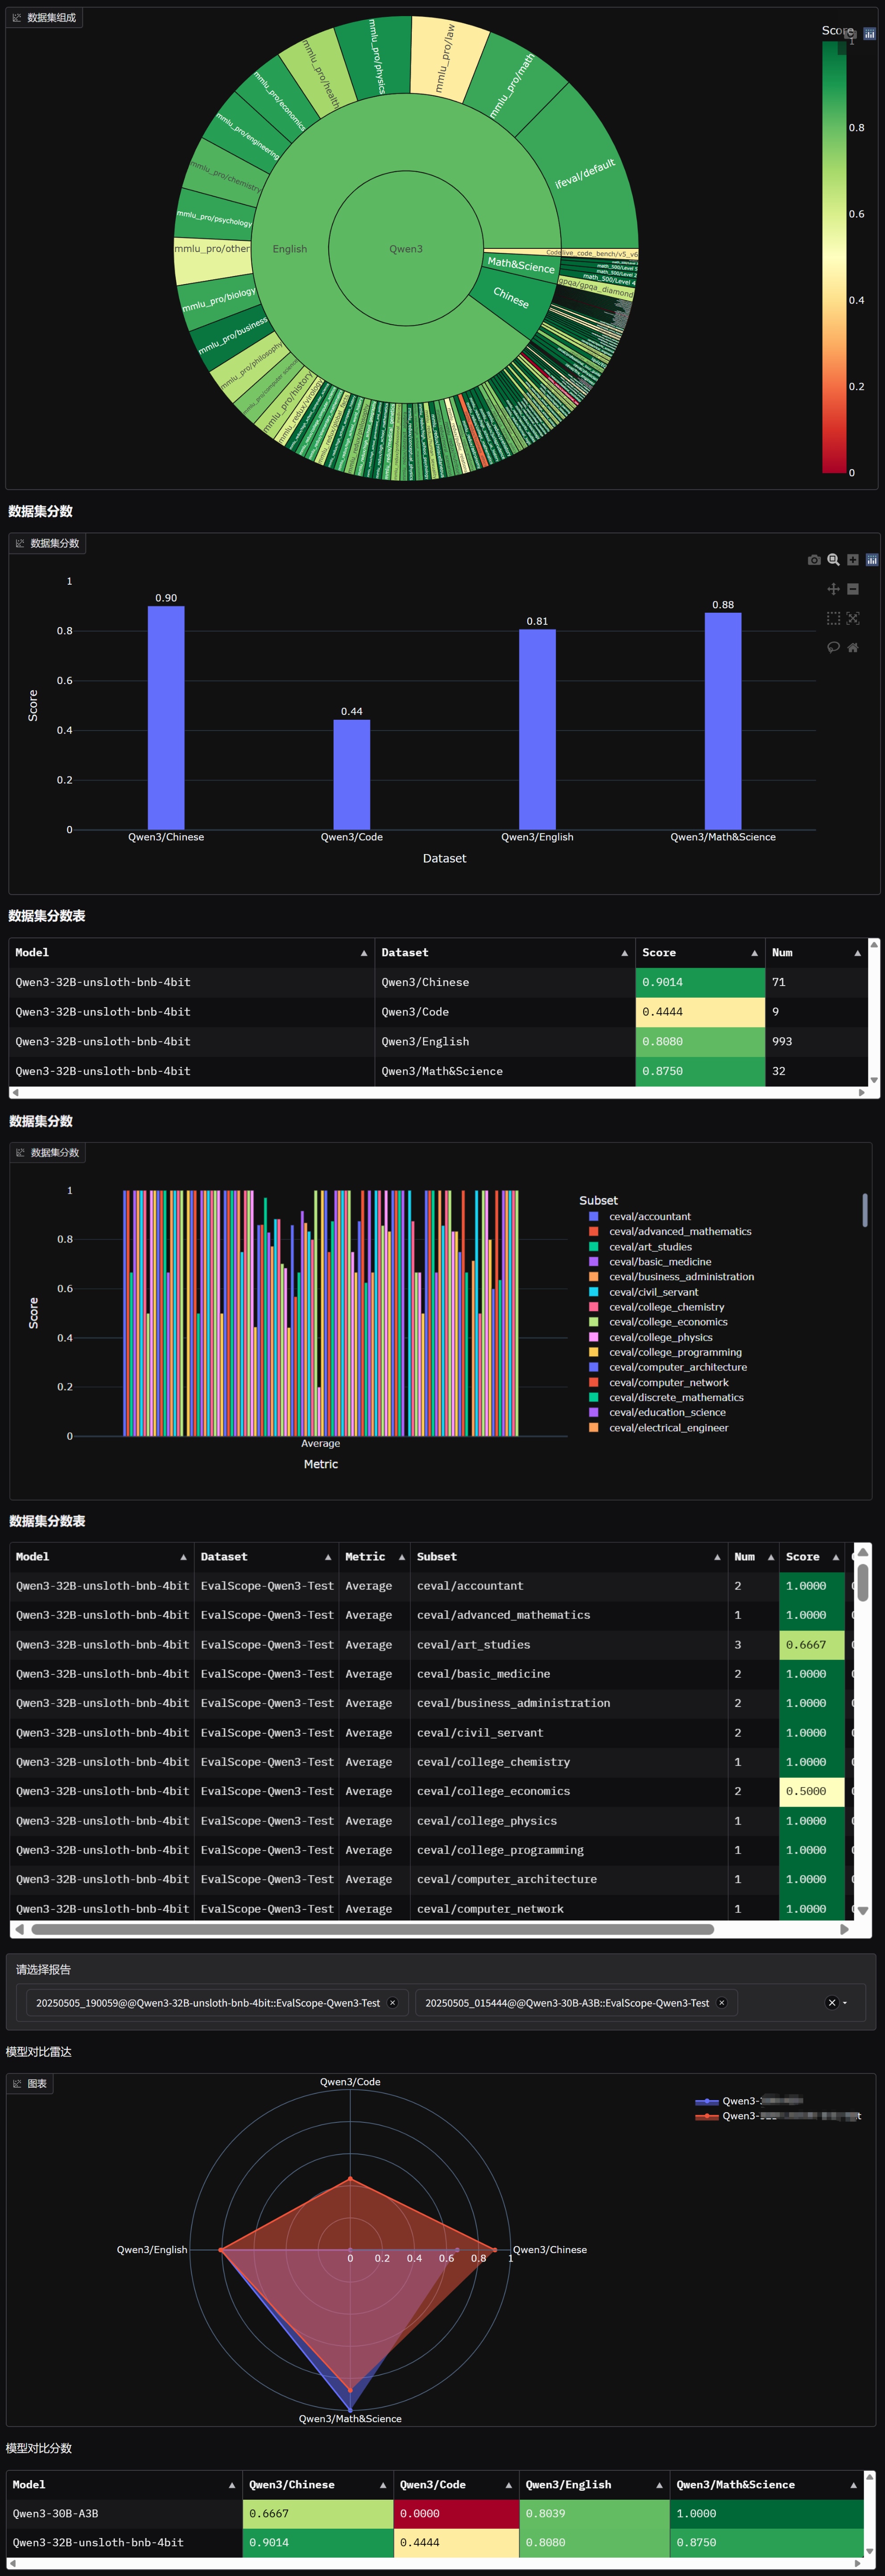Click the Autoscale icon in chart modebar
885x2576 pixels.
[853, 618]
